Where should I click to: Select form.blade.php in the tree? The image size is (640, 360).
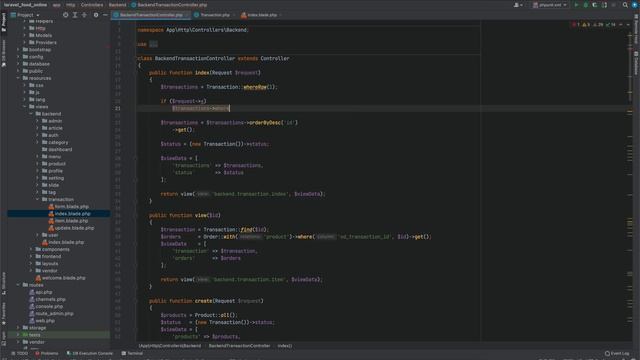pyautogui.click(x=69, y=207)
